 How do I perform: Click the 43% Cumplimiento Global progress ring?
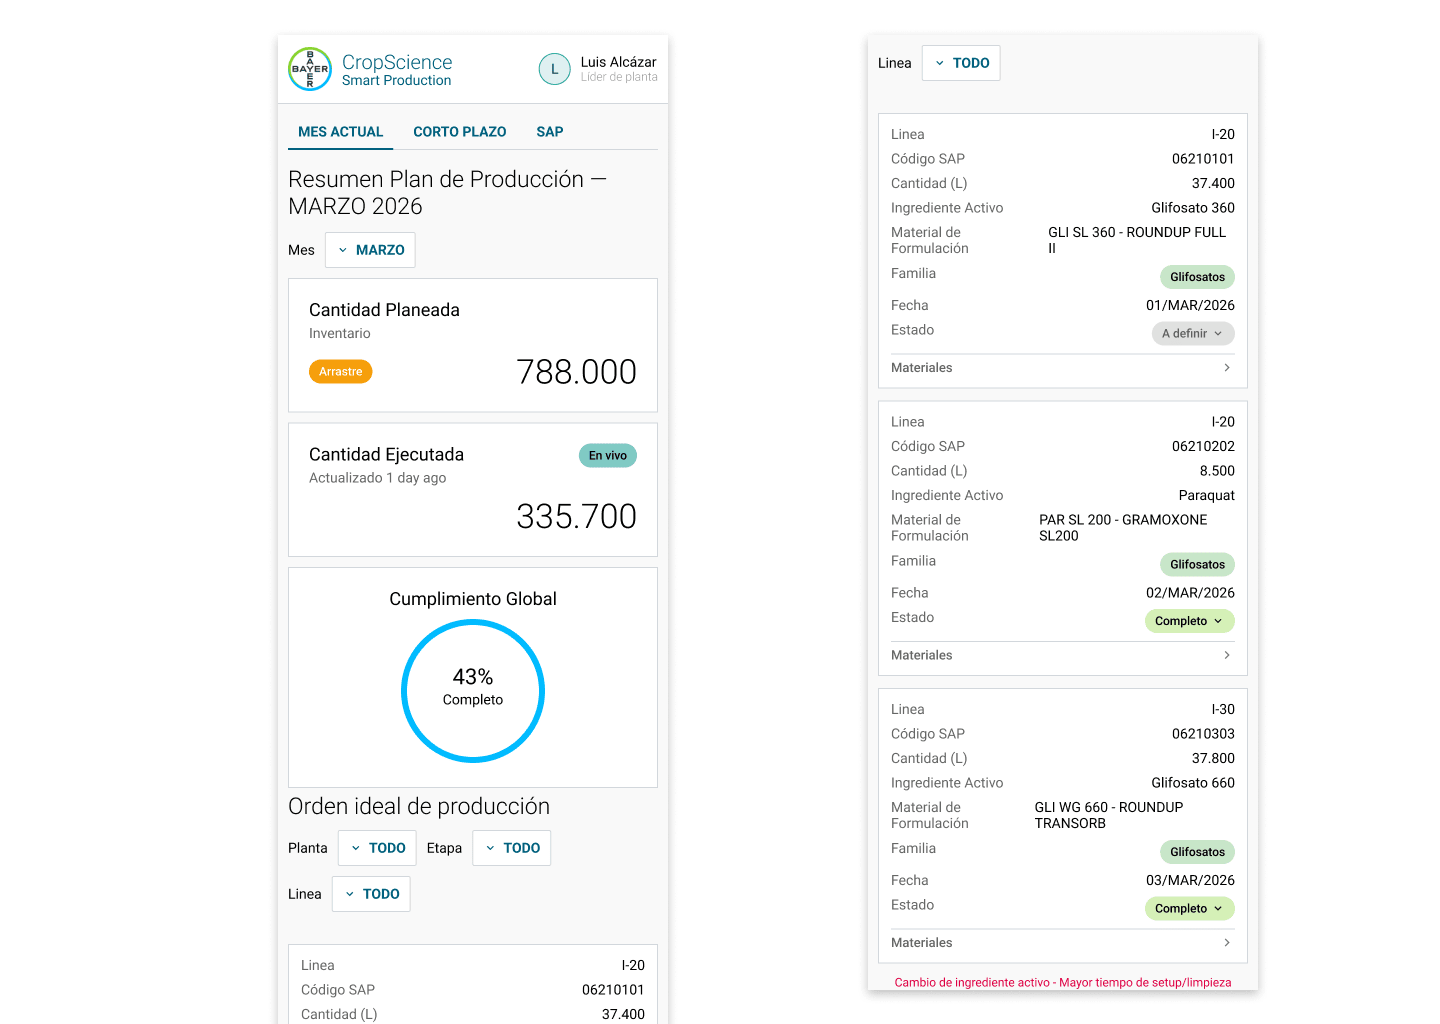(473, 691)
